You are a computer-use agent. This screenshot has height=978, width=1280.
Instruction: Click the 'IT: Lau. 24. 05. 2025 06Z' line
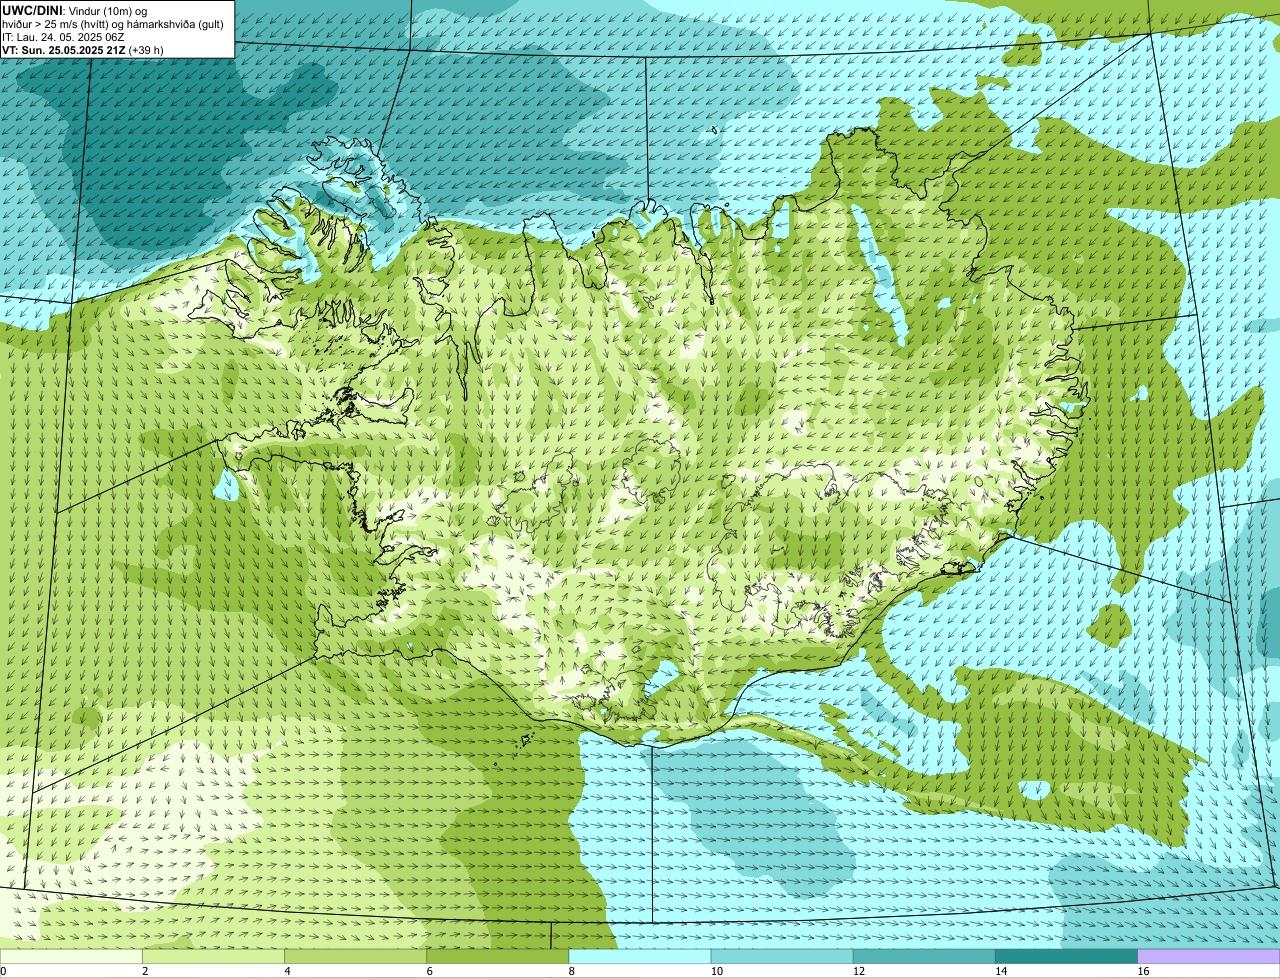(64, 37)
